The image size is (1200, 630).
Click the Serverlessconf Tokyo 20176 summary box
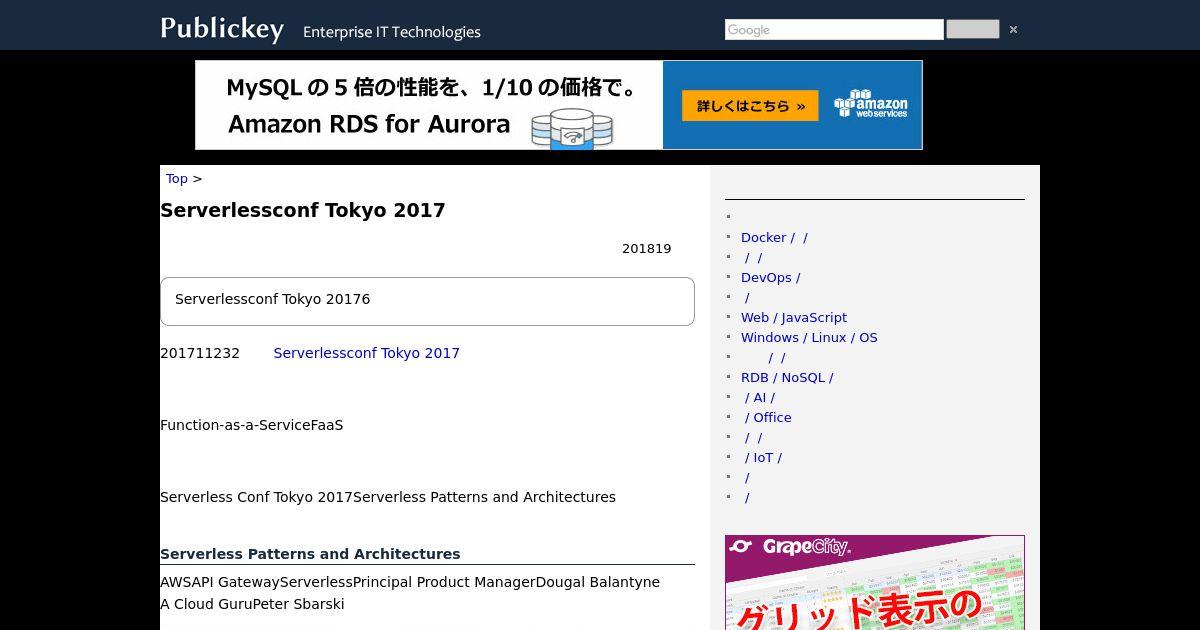coord(427,301)
